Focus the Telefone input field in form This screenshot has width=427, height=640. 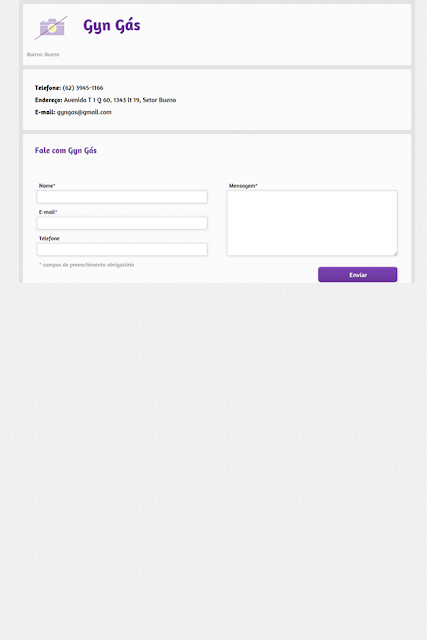tap(122, 249)
